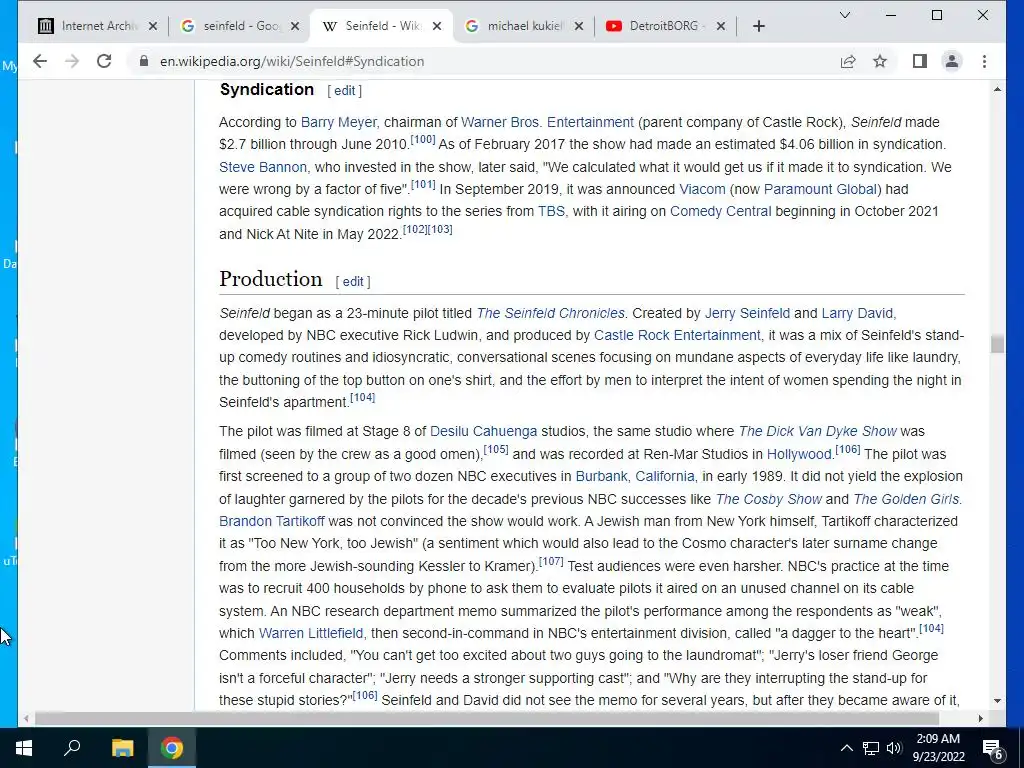Switch to the seinfeld Google tab
The width and height of the screenshot is (1024, 768).
[240, 26]
